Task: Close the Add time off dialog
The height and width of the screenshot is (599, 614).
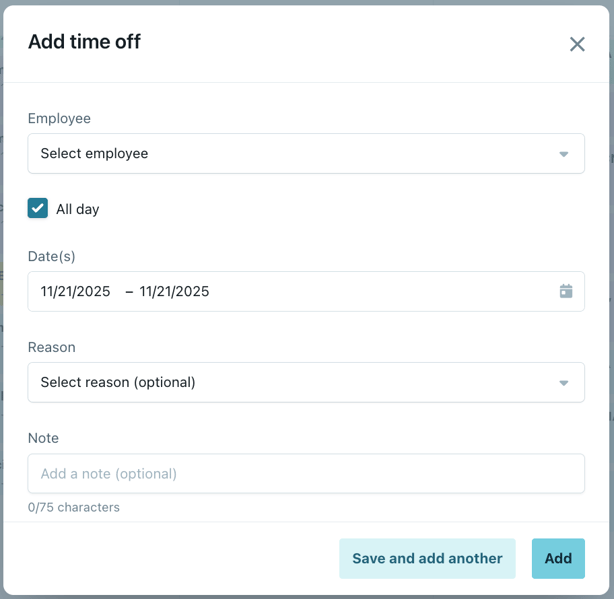Action: (x=577, y=44)
